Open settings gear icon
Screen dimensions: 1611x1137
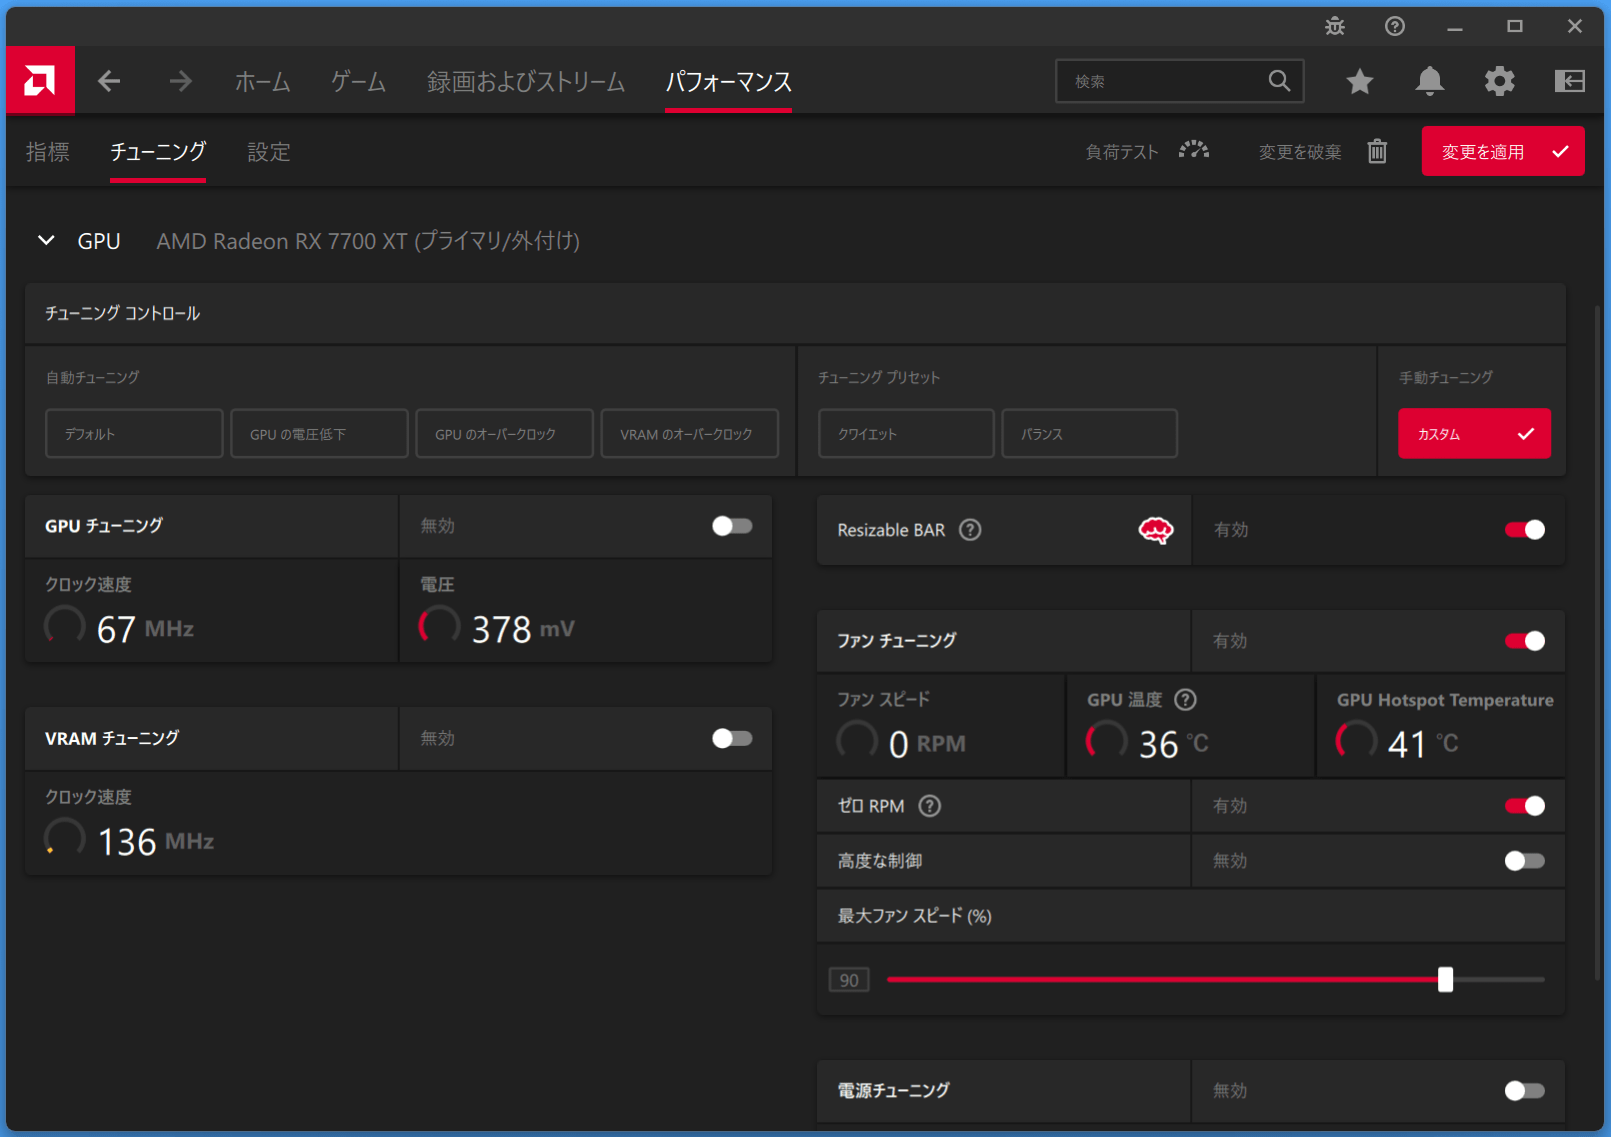coord(1500,81)
